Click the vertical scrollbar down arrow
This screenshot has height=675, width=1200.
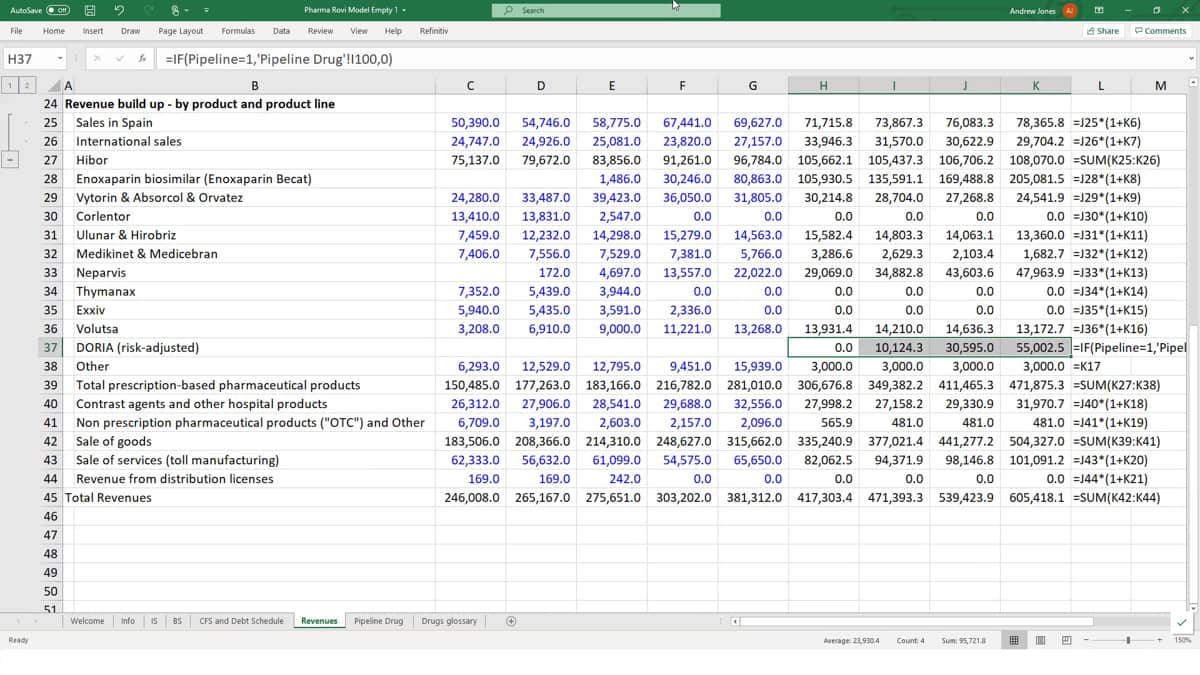coord(1191,607)
